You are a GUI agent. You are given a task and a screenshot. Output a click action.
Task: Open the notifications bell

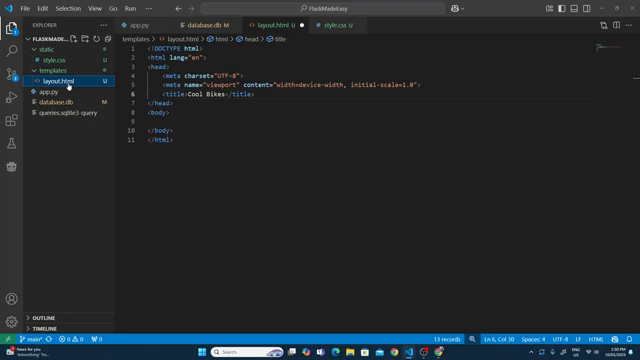coord(629,339)
